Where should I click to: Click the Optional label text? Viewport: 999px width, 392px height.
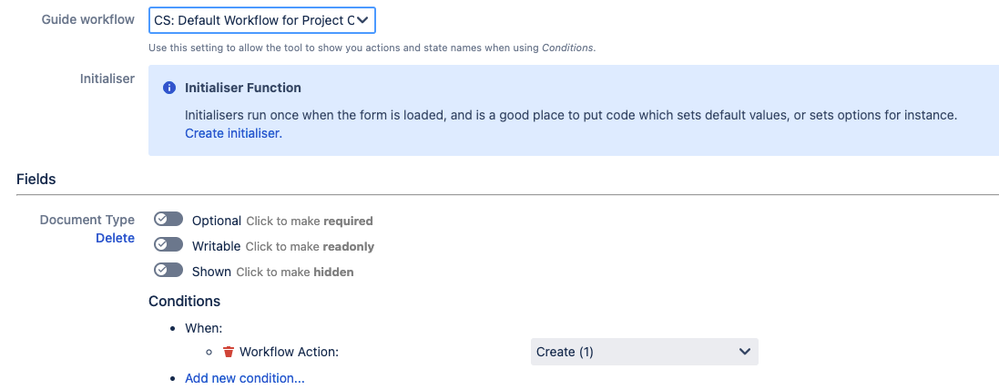(x=217, y=221)
